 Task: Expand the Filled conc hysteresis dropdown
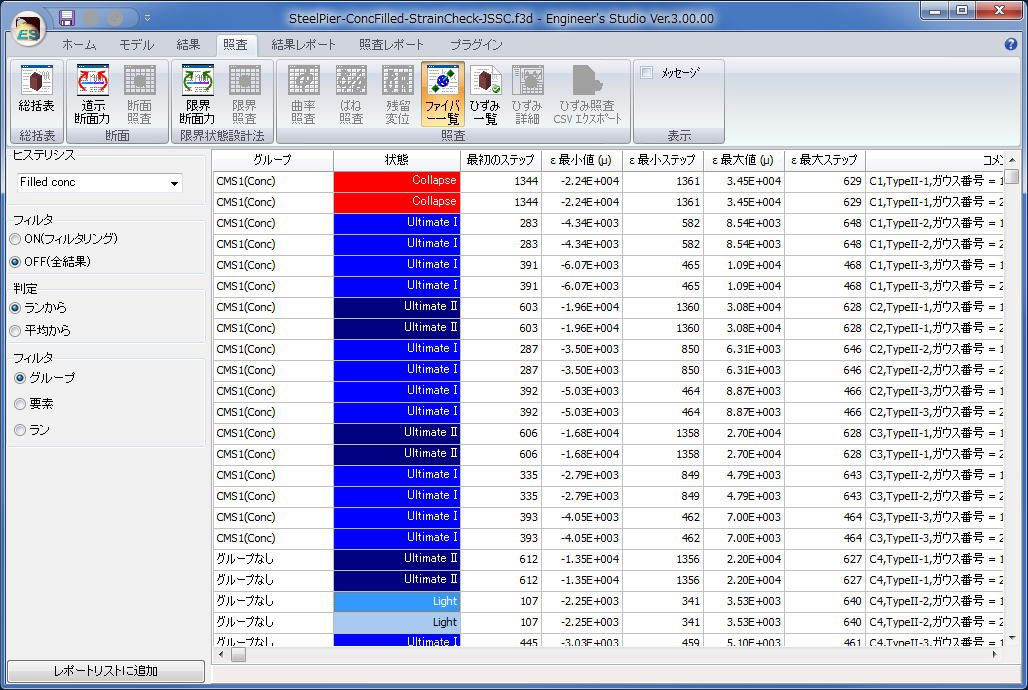coord(174,183)
